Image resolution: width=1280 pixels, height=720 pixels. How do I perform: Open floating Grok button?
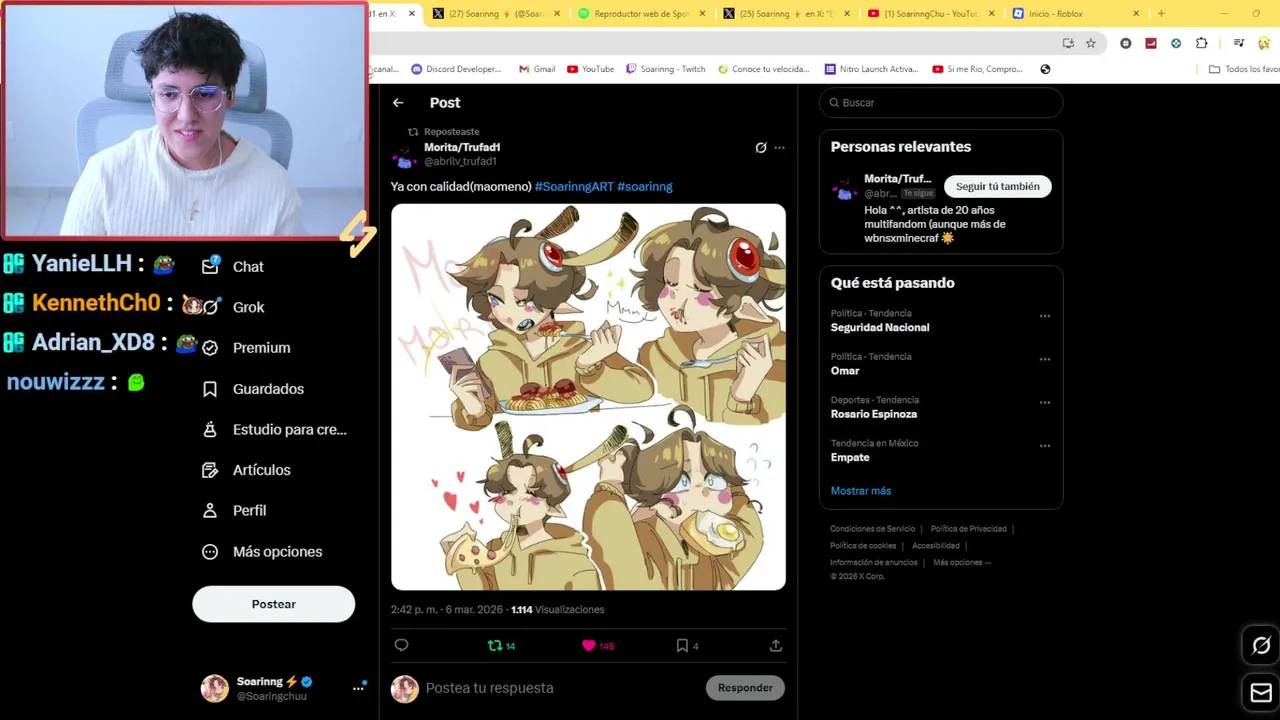click(1261, 646)
